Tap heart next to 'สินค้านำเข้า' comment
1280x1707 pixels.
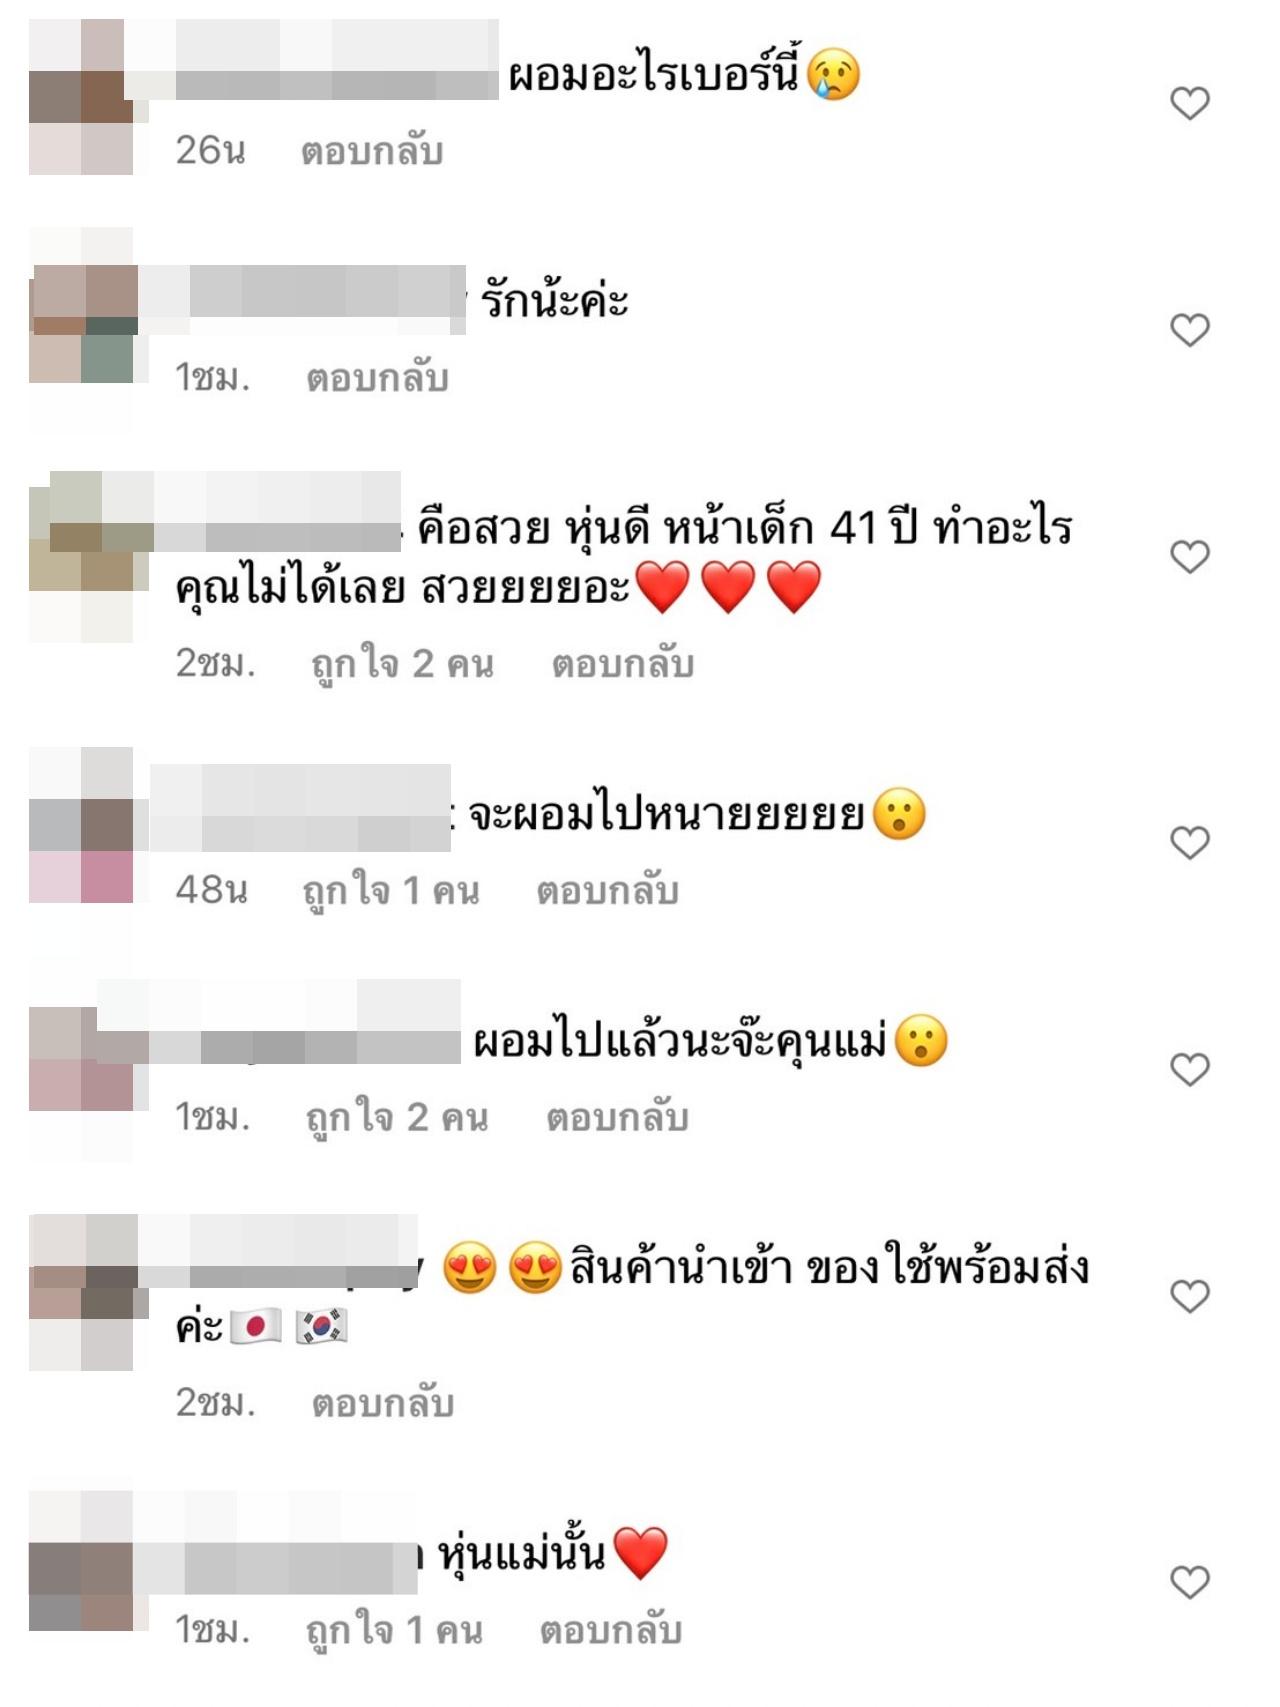click(x=1190, y=1296)
